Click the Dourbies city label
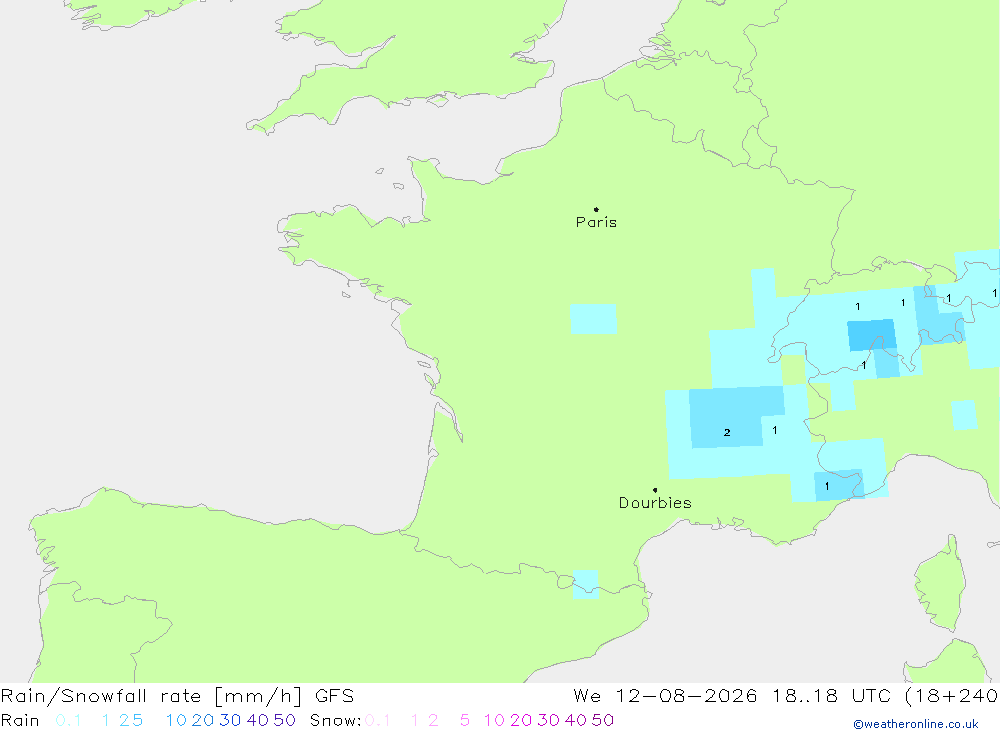 (655, 503)
